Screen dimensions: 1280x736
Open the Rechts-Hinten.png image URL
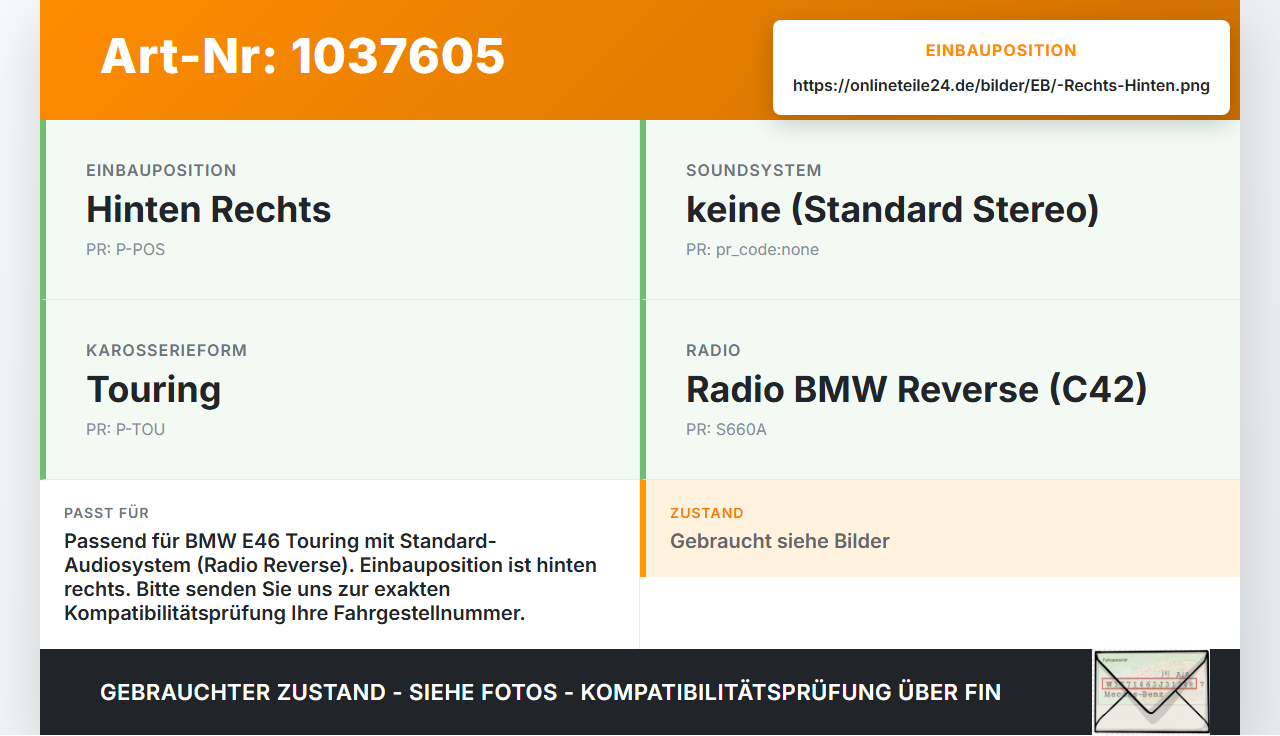pyautogui.click(x=1001, y=85)
